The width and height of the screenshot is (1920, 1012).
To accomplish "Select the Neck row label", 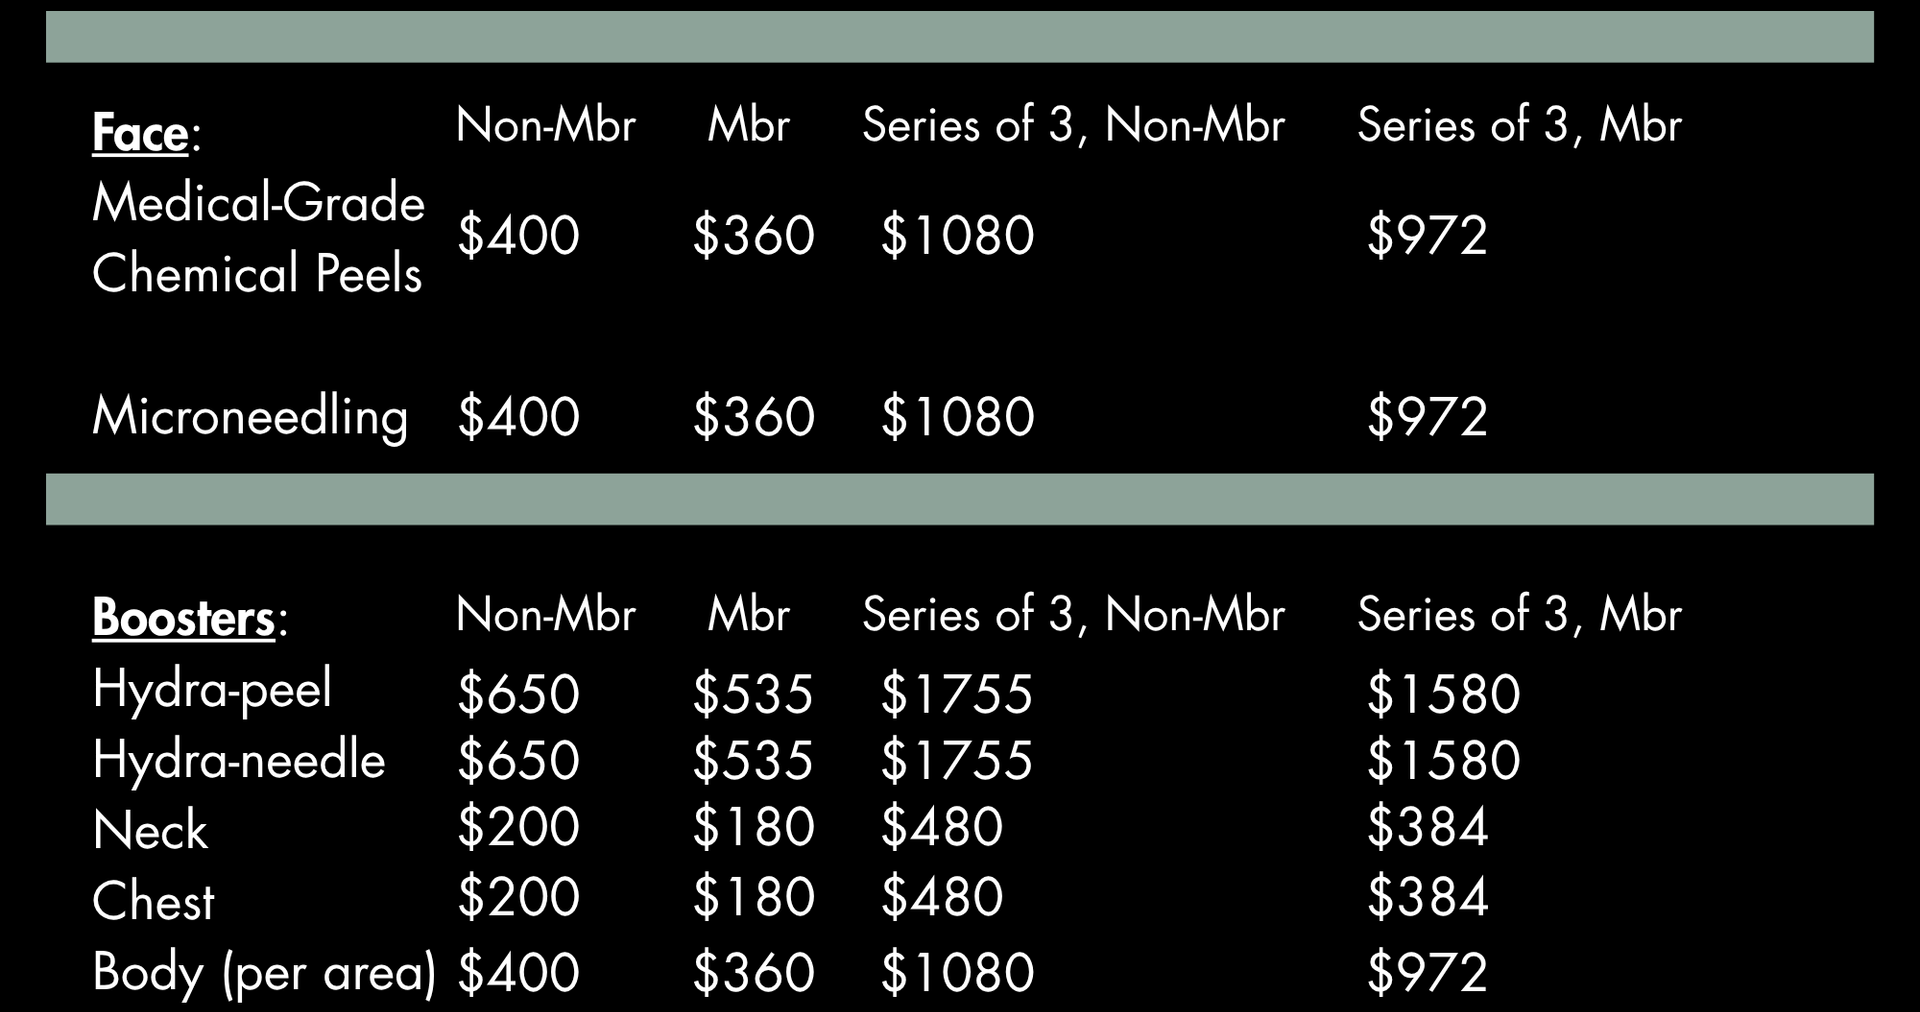I will [150, 830].
